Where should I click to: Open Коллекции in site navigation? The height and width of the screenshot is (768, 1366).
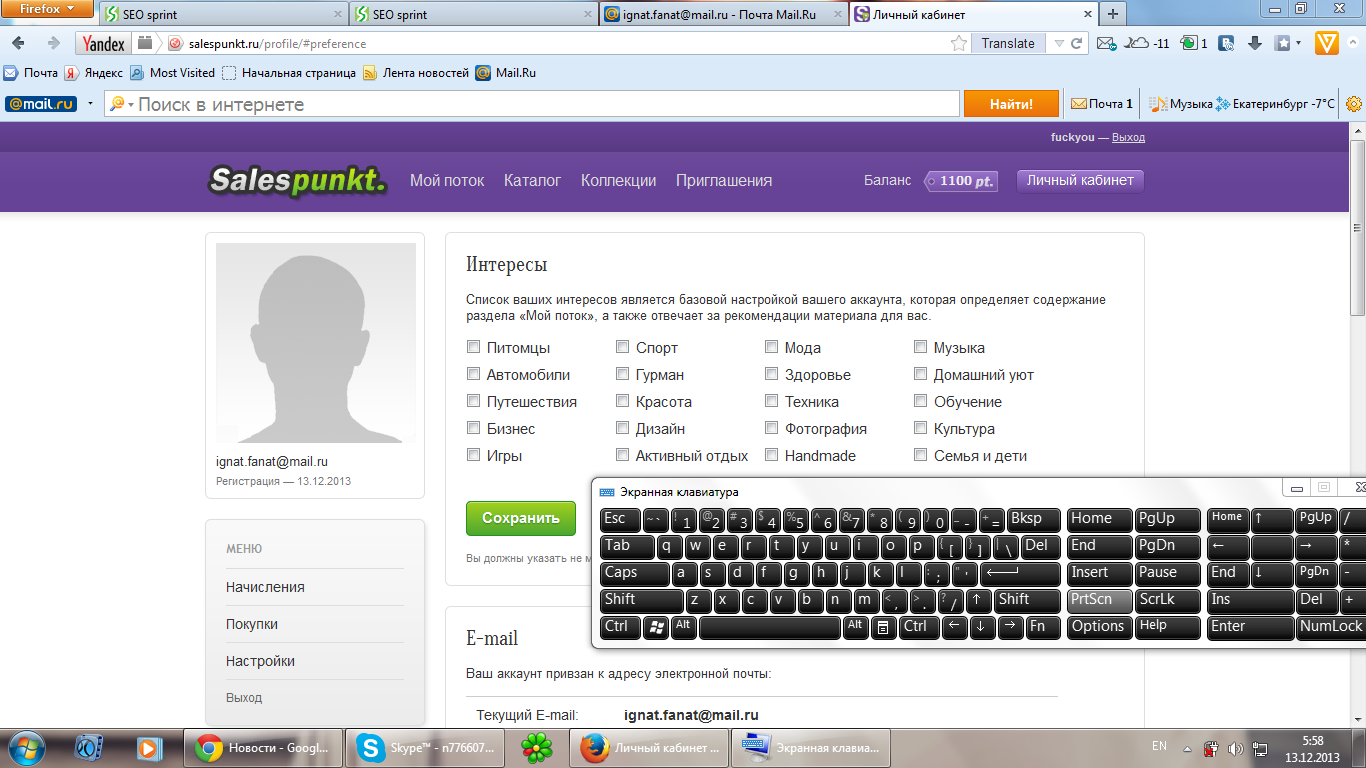[x=618, y=181]
